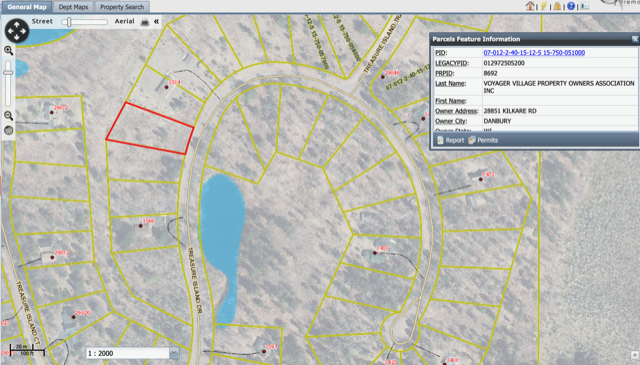Click the home icon in top toolbar
640x365 pixels.
[530, 6]
